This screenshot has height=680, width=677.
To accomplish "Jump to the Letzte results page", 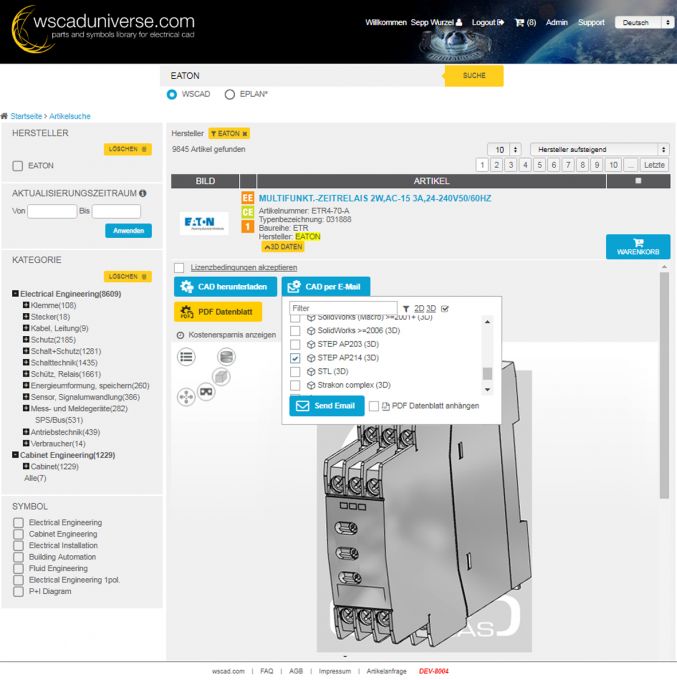I will [x=654, y=165].
